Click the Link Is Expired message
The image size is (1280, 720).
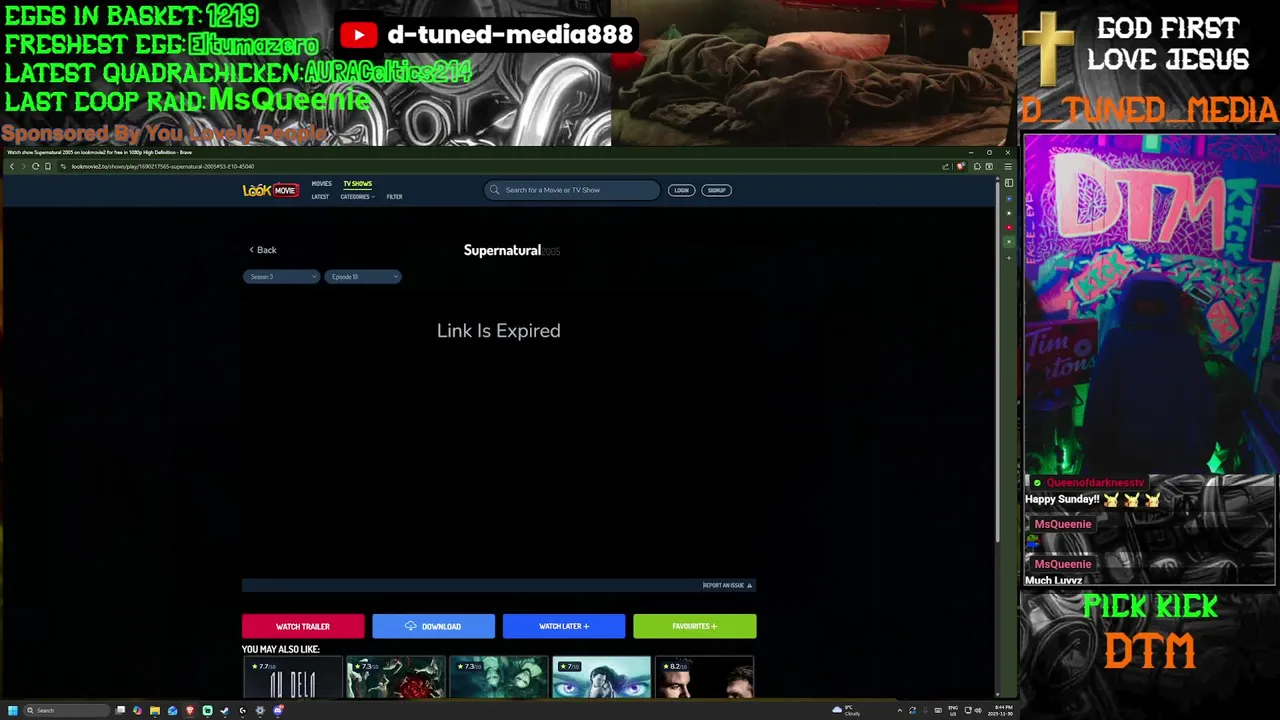(x=499, y=331)
